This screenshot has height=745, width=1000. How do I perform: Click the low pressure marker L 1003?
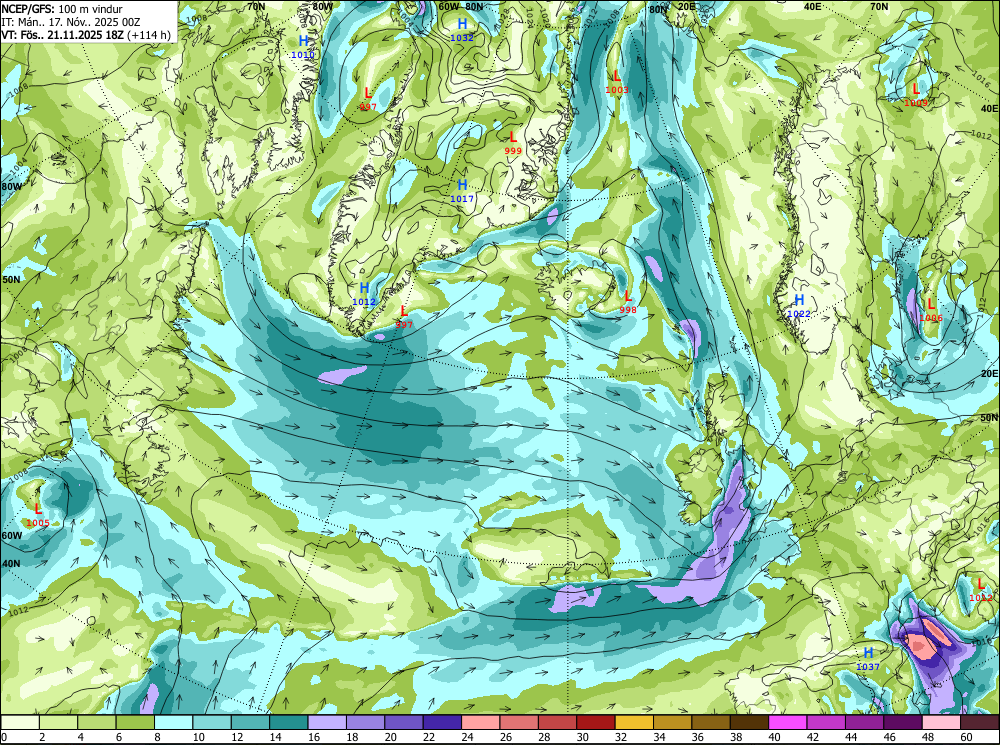point(617,82)
